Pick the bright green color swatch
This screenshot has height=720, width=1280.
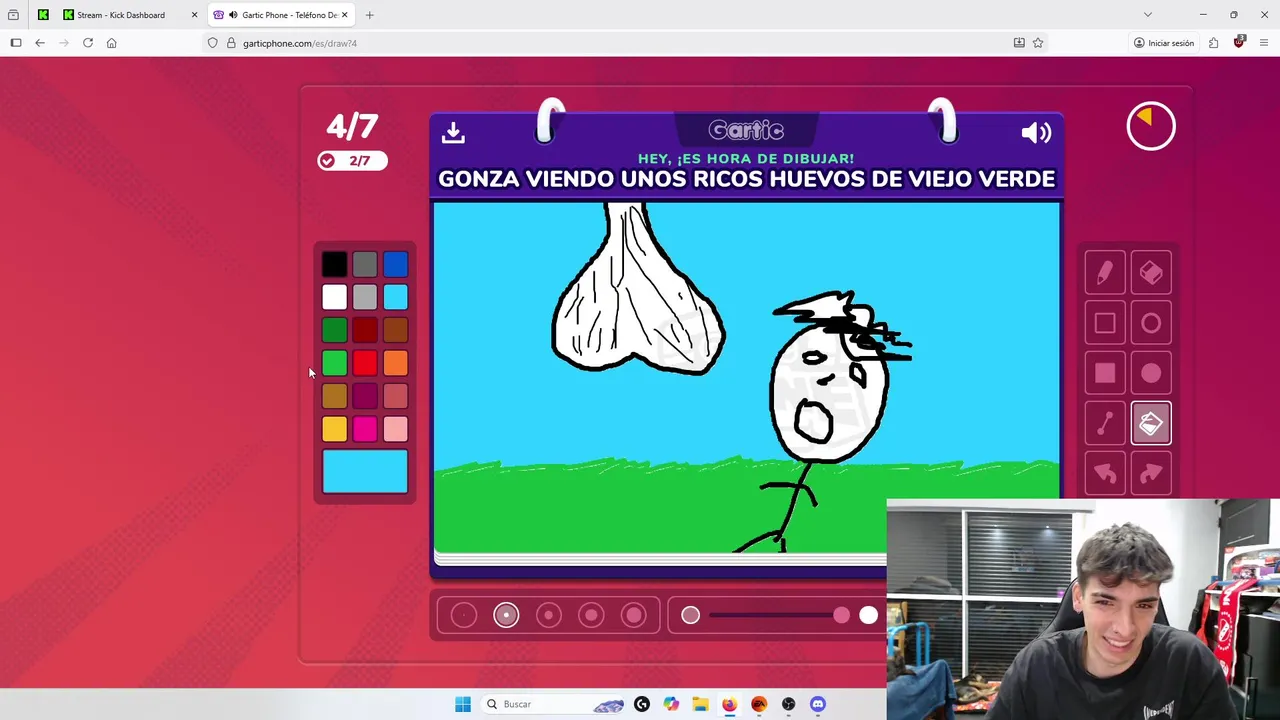coord(335,363)
